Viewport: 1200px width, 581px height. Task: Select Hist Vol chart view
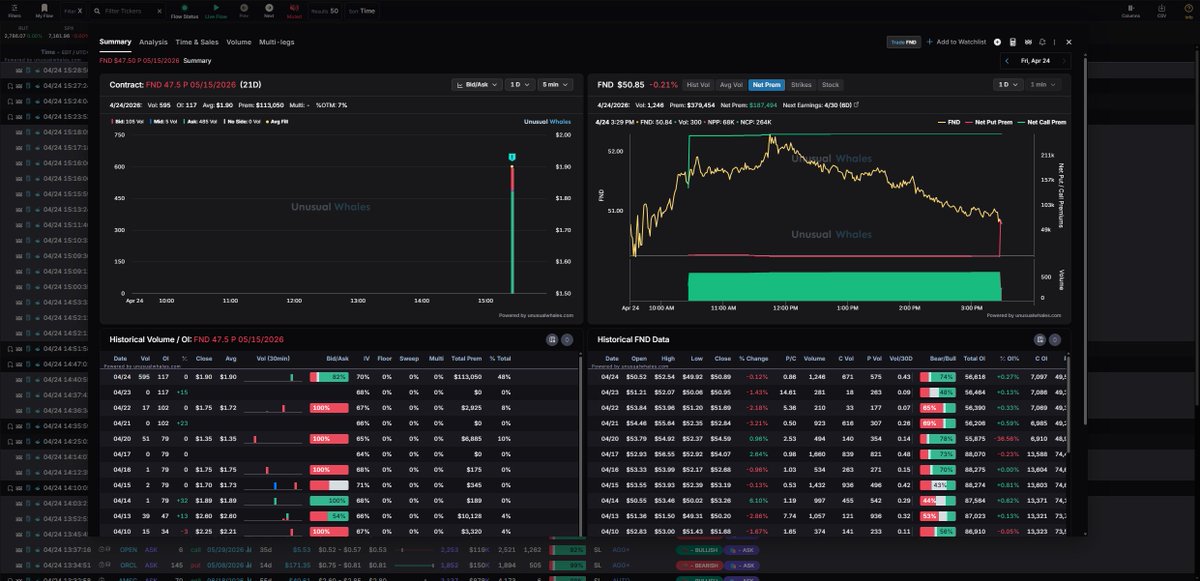tap(698, 85)
